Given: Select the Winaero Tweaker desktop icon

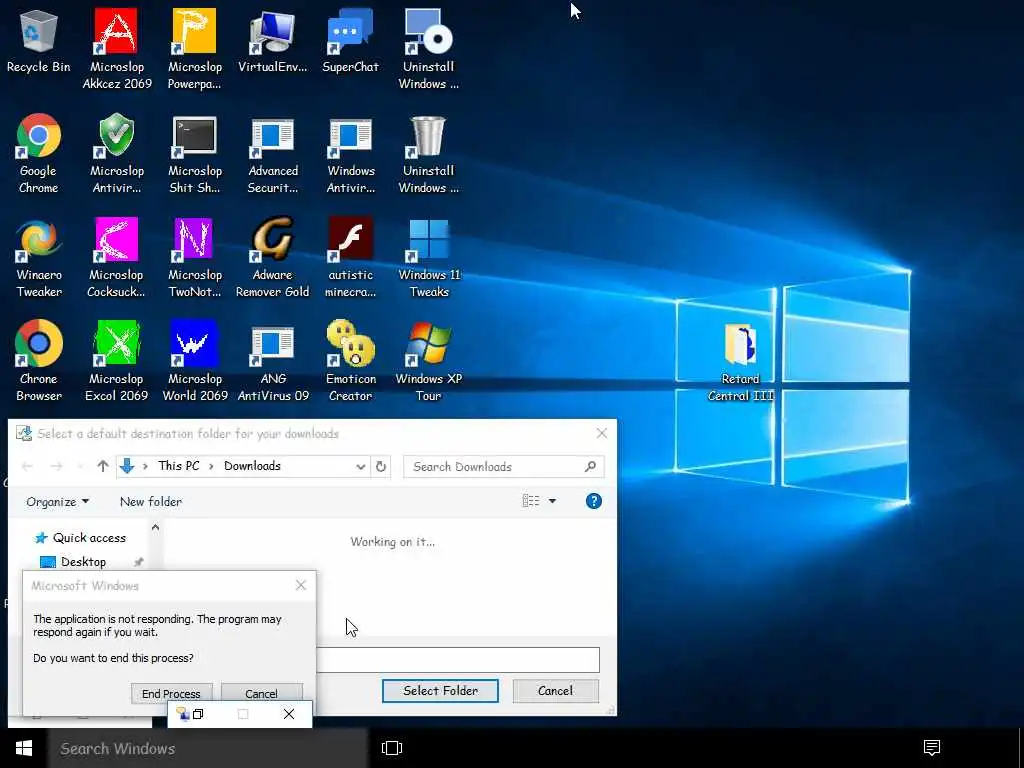Looking at the screenshot, I should point(39,257).
